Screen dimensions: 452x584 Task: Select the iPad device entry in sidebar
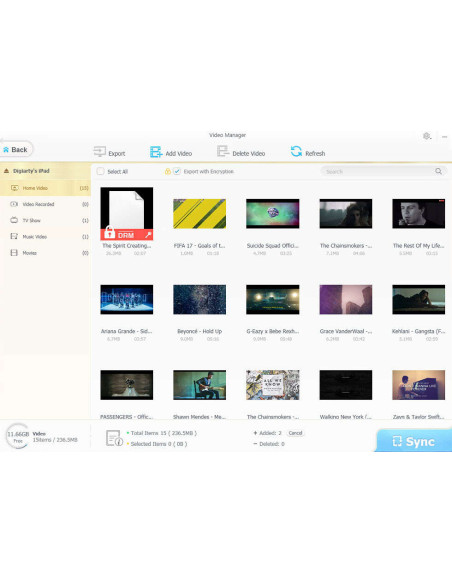[45, 171]
